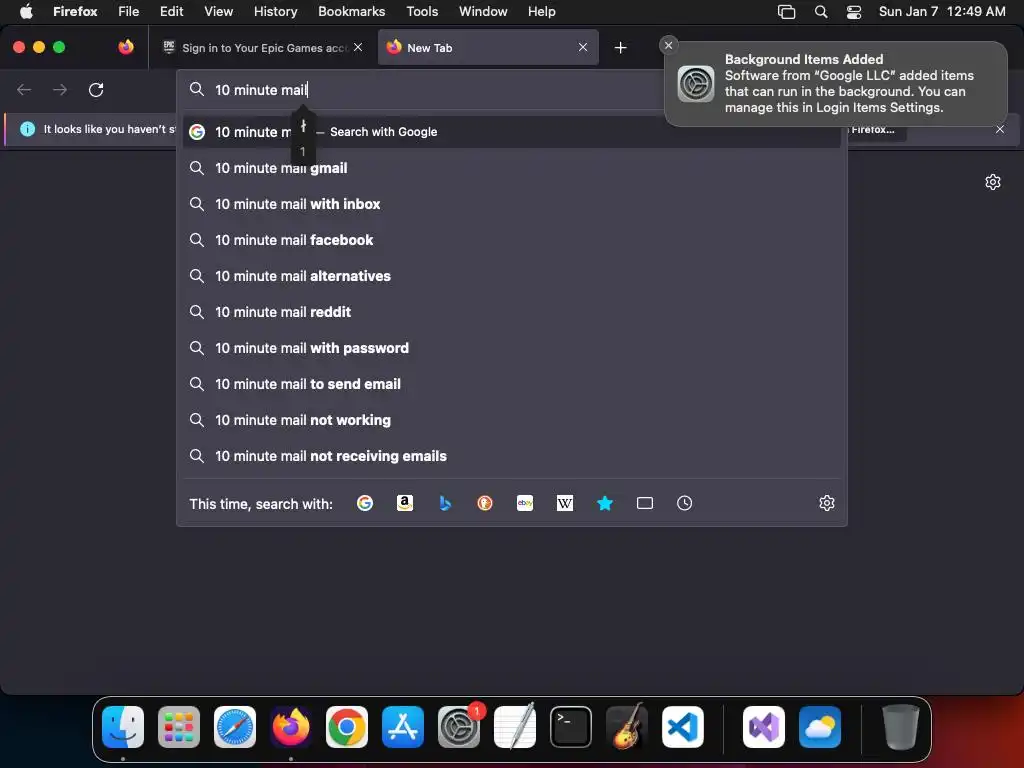Open the Tools menu
Viewport: 1024px width, 768px height.
click(422, 11)
